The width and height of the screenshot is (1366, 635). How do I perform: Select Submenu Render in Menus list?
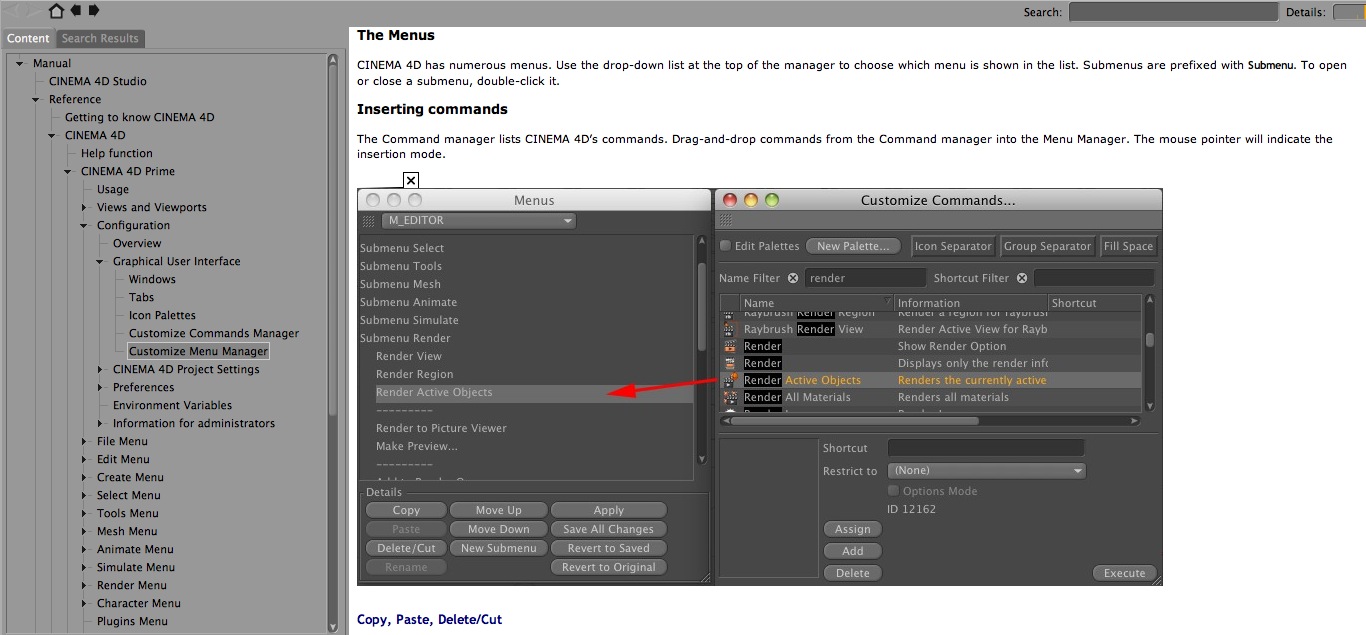click(x=405, y=338)
